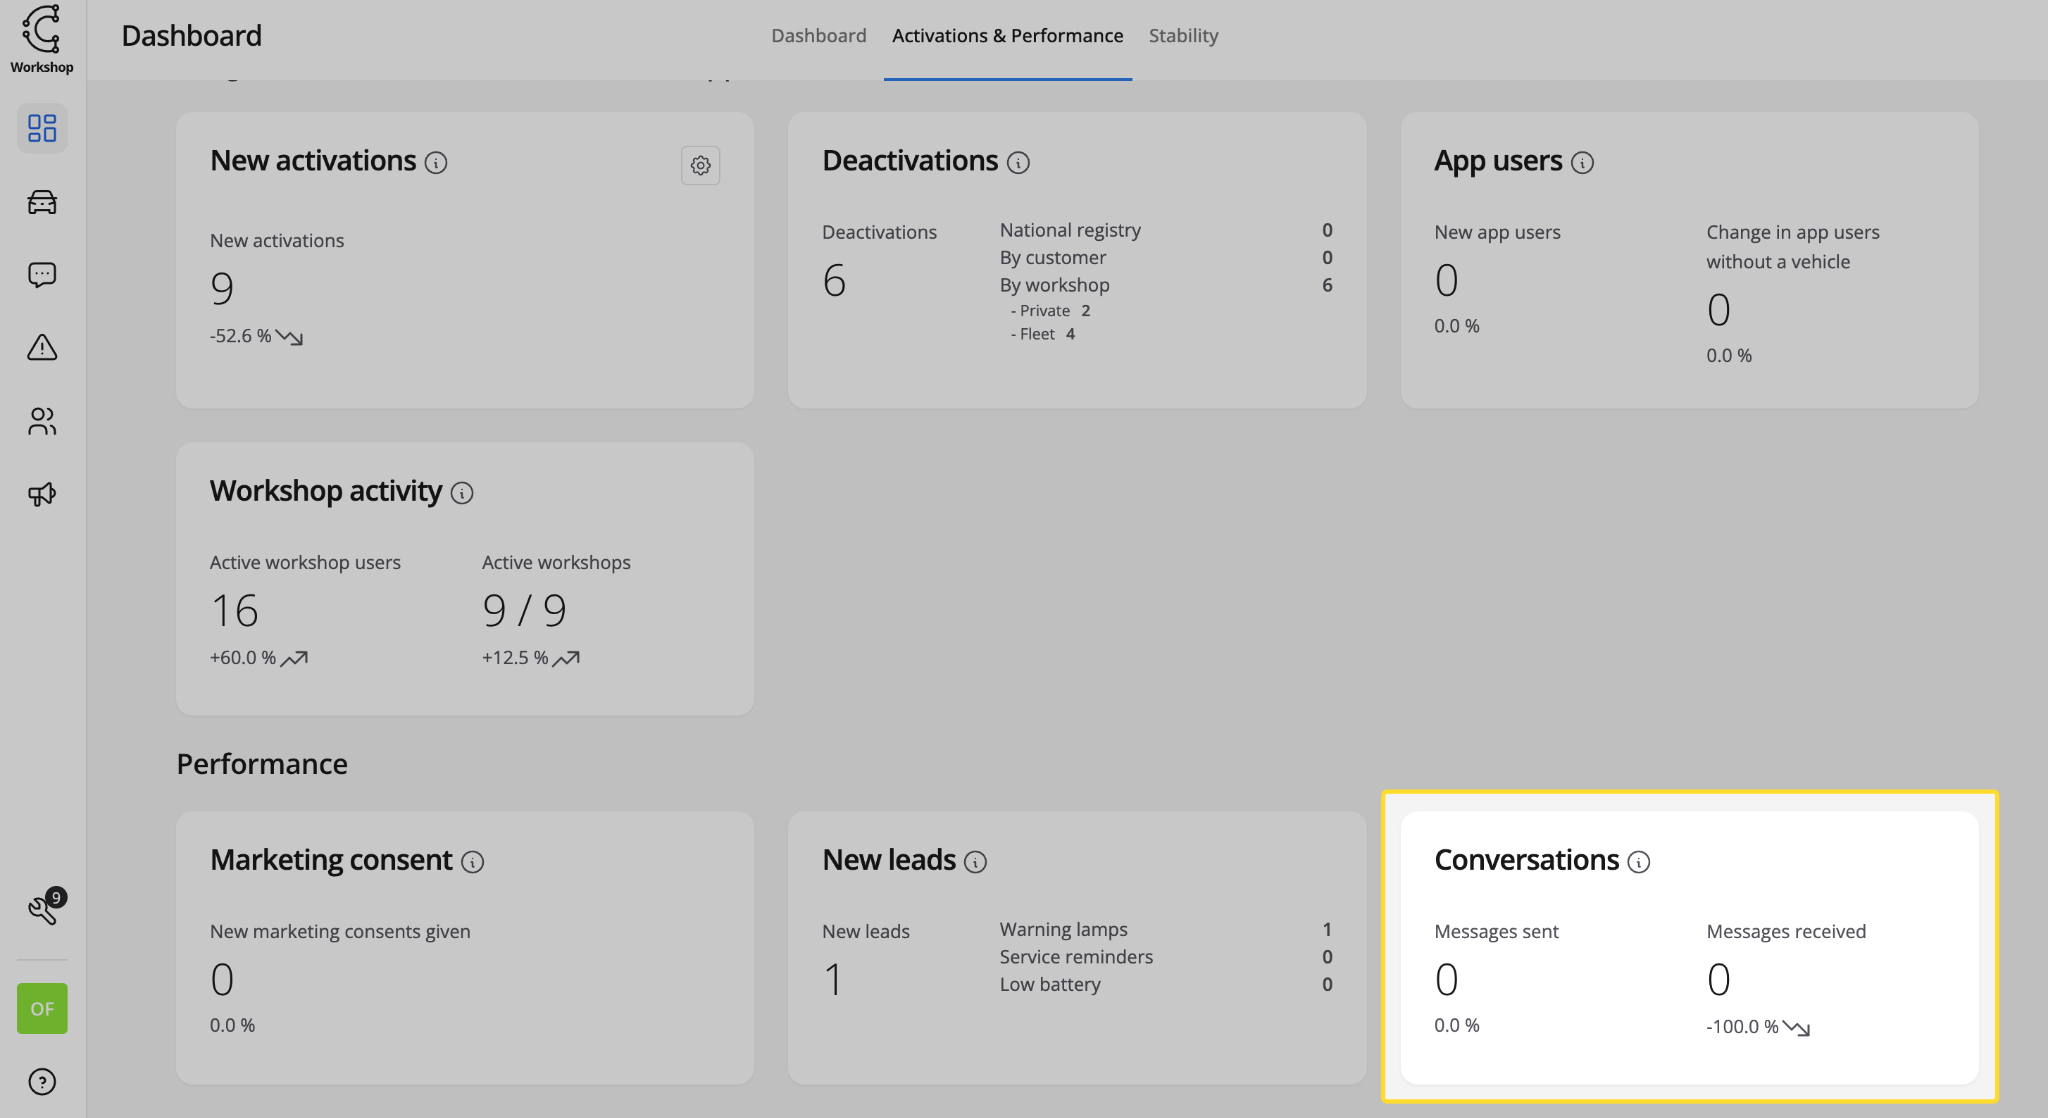Select the Activations & Performance tab
Viewport: 2048px width, 1118px height.
(x=1008, y=36)
